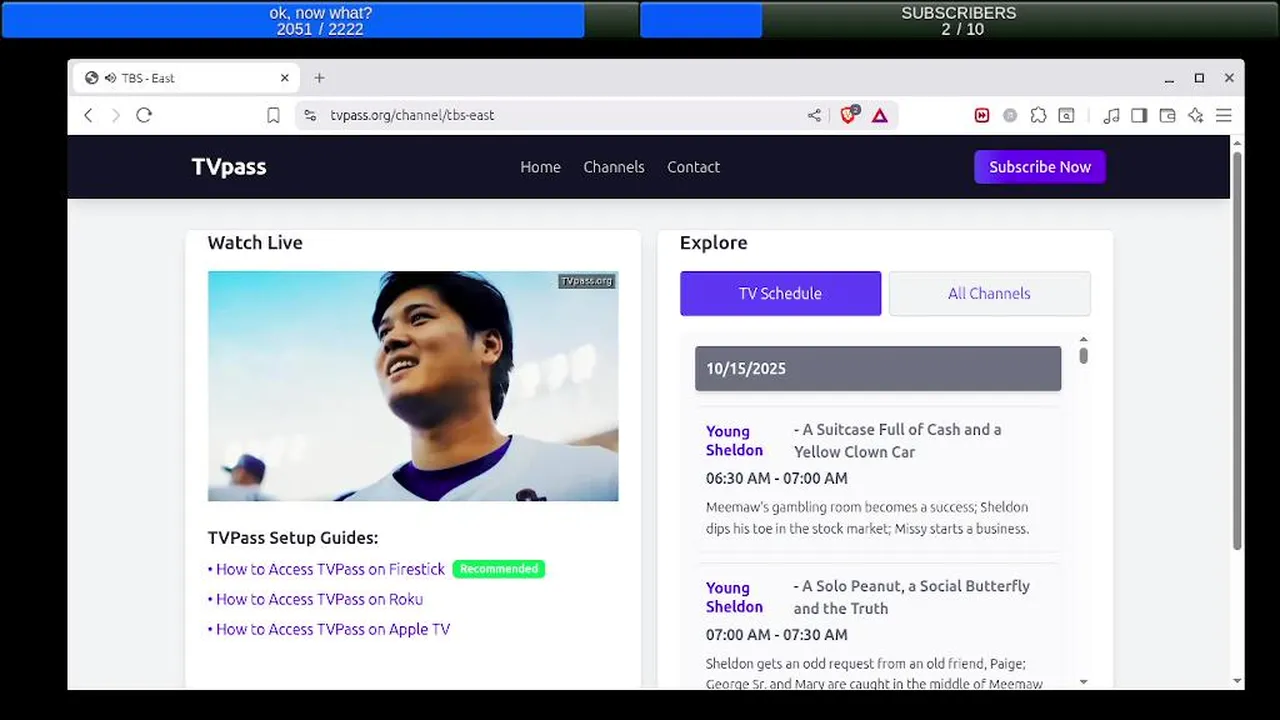This screenshot has height=720, width=1280.
Task: Open site information icon beside the URL
Action: point(310,115)
